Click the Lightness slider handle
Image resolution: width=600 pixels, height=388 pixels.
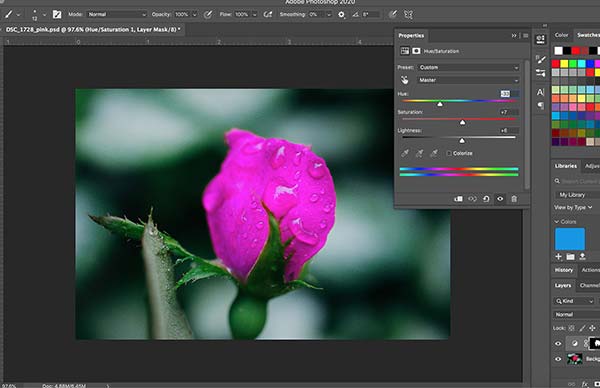[462, 140]
